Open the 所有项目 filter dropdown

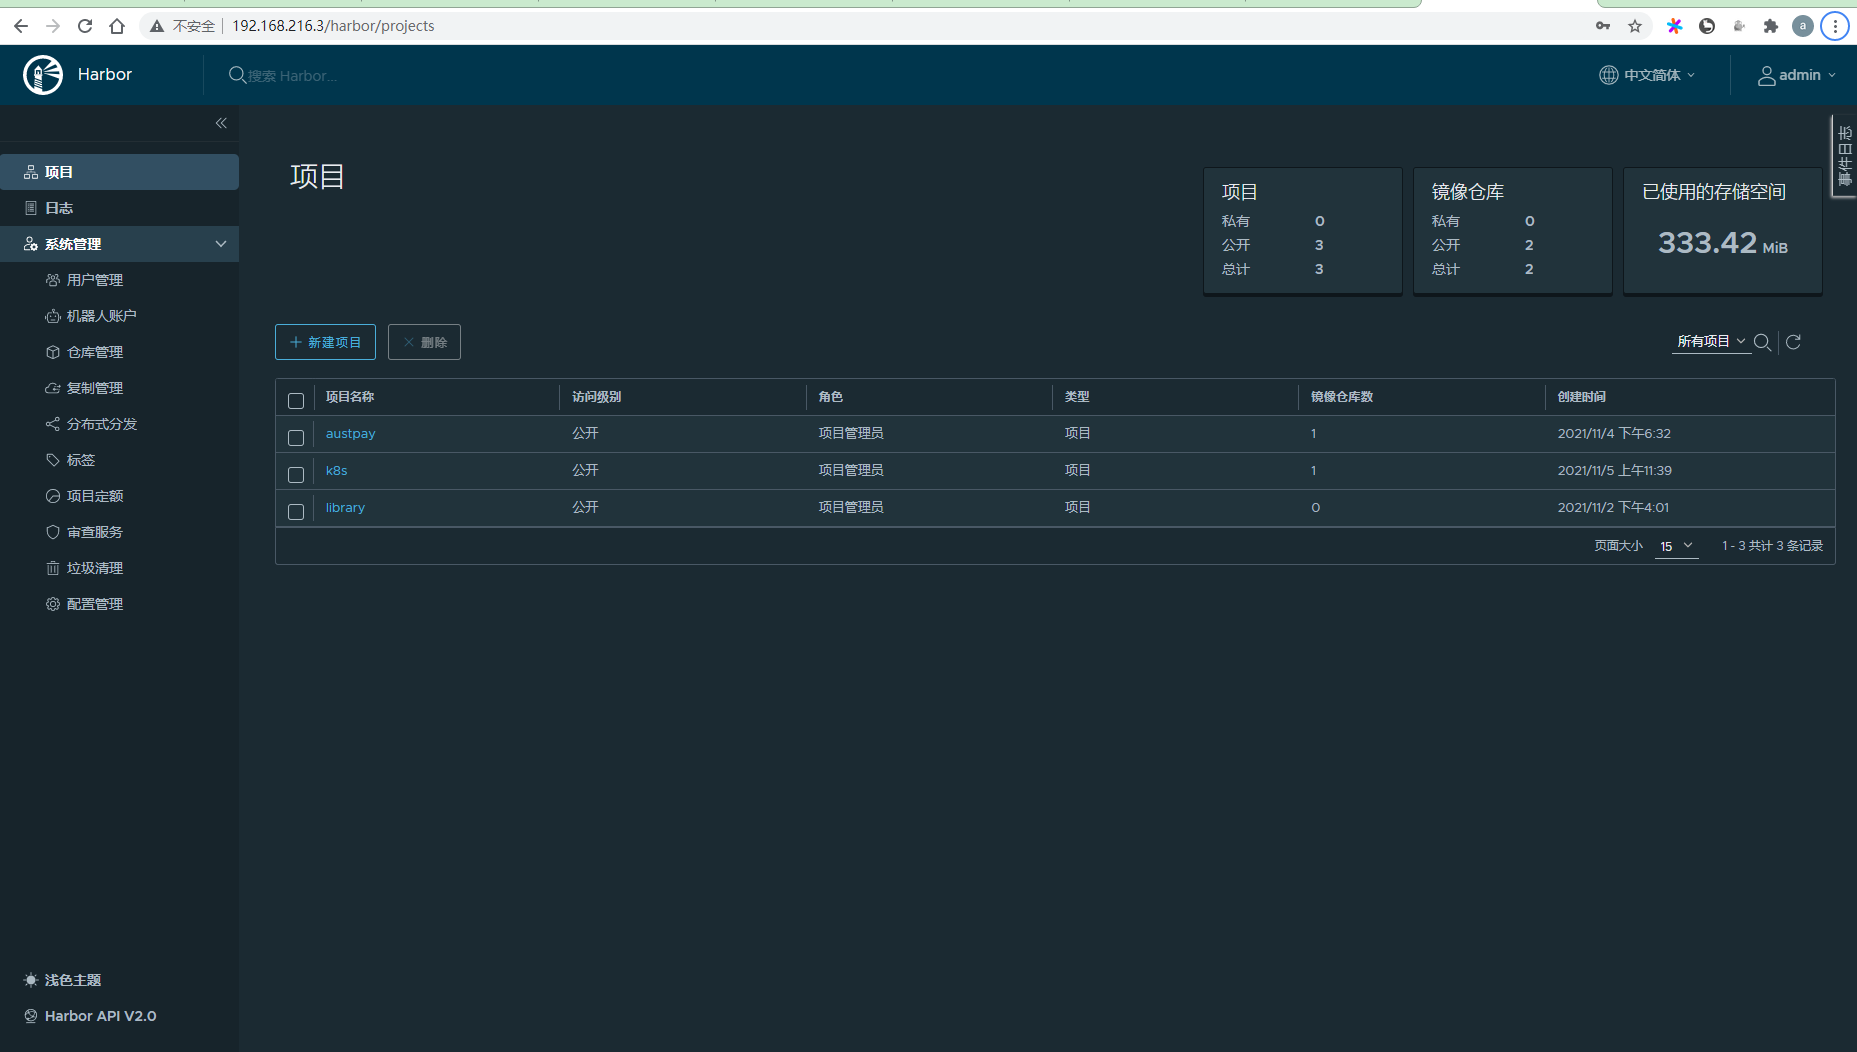coord(1711,342)
